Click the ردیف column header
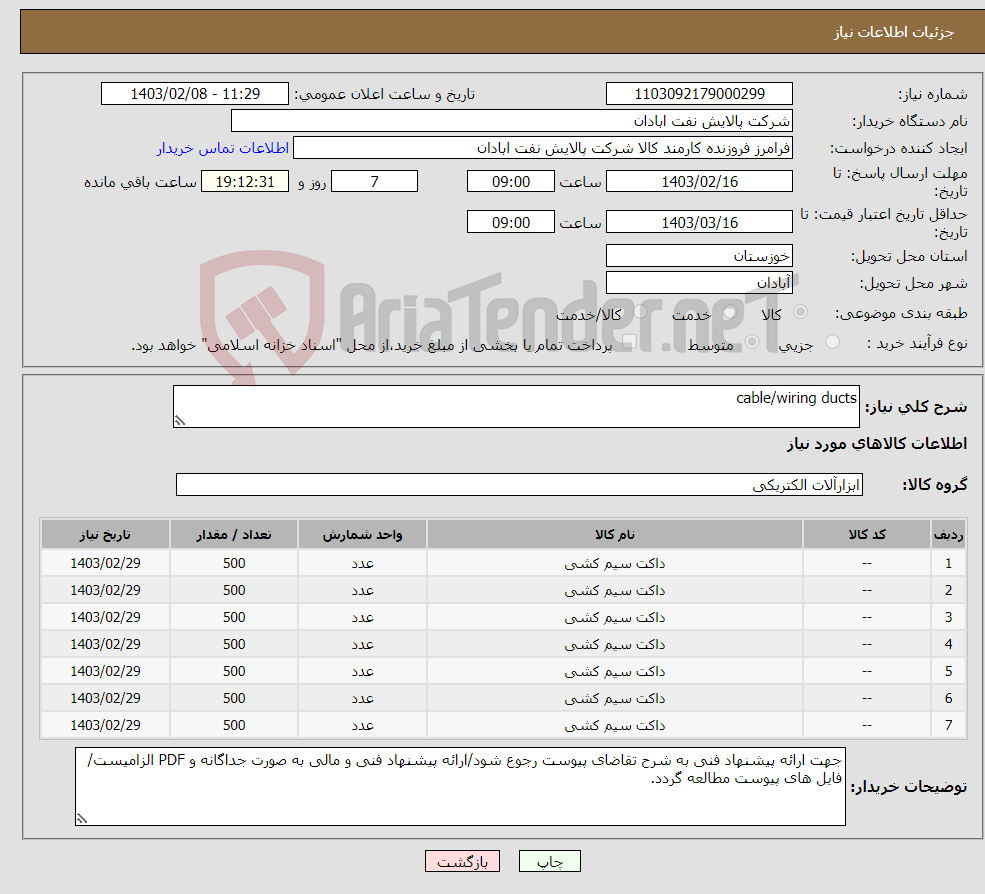Viewport: 985px width, 894px height. point(948,535)
